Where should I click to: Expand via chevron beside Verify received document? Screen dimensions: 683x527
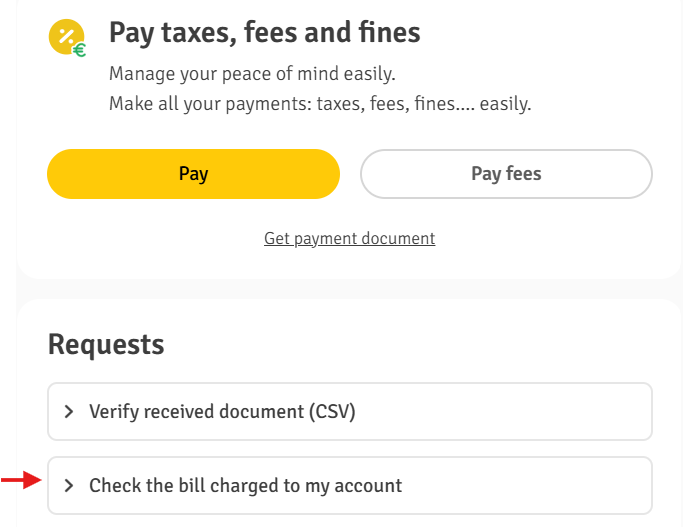pos(68,412)
